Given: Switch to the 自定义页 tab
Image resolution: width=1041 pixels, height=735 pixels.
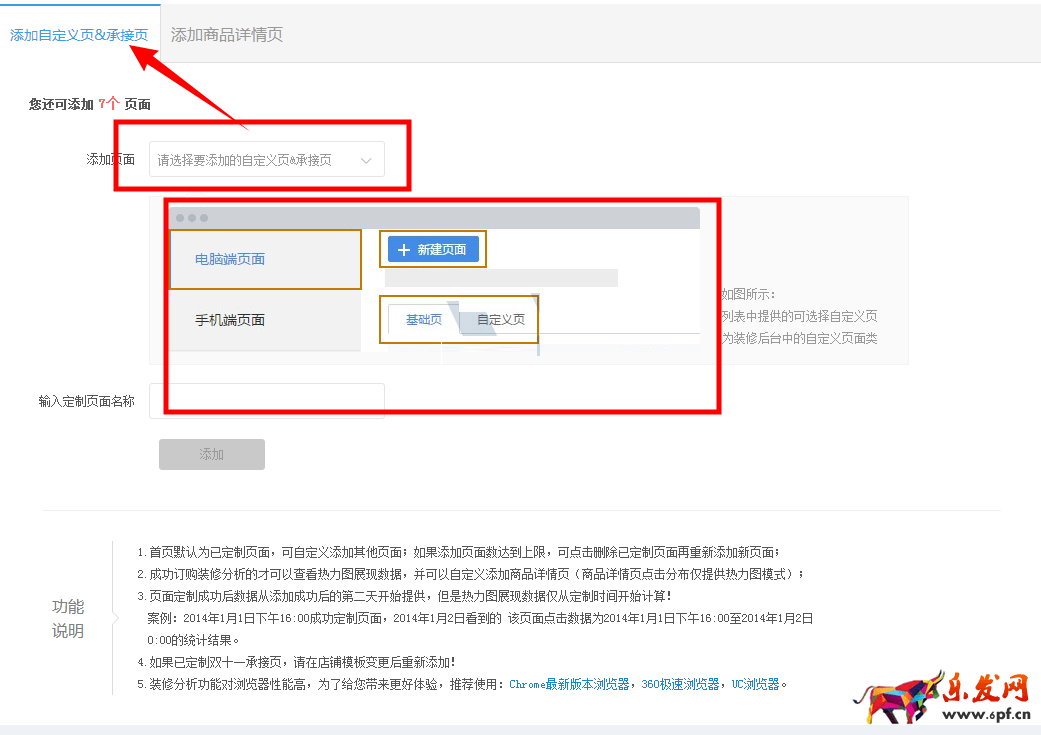Looking at the screenshot, I should tap(501, 320).
